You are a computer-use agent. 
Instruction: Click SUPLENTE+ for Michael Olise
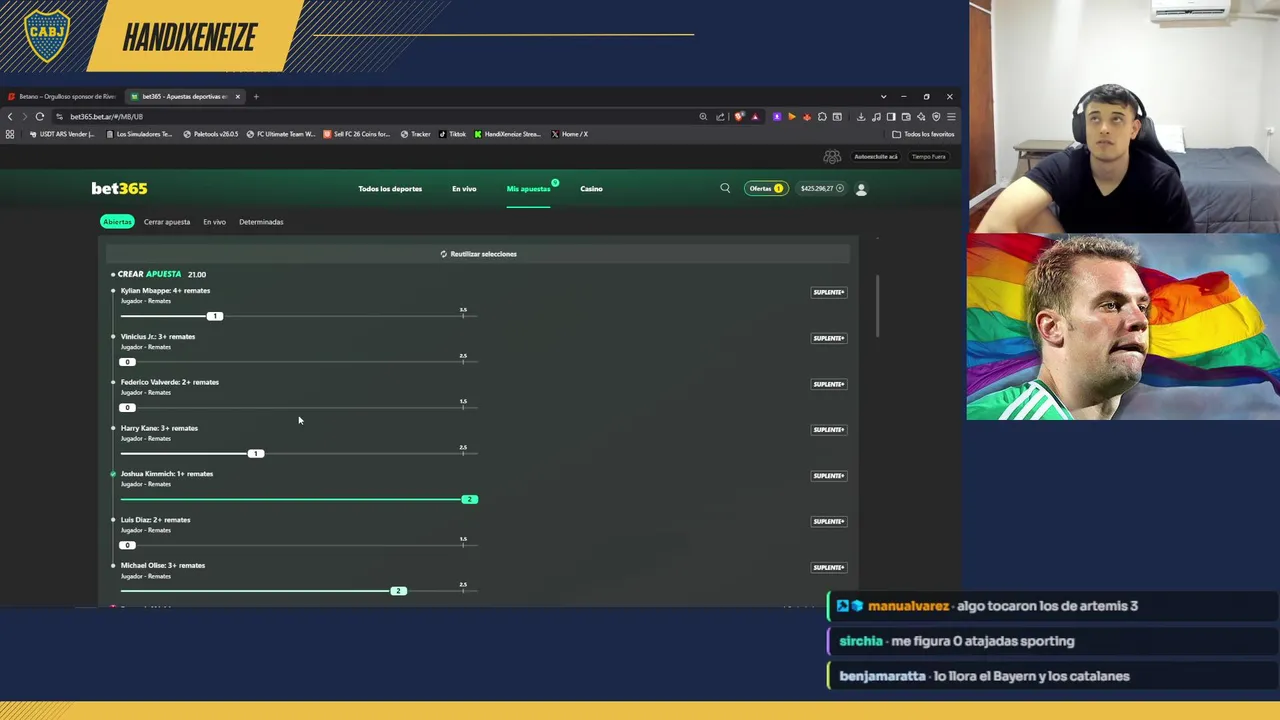(828, 567)
